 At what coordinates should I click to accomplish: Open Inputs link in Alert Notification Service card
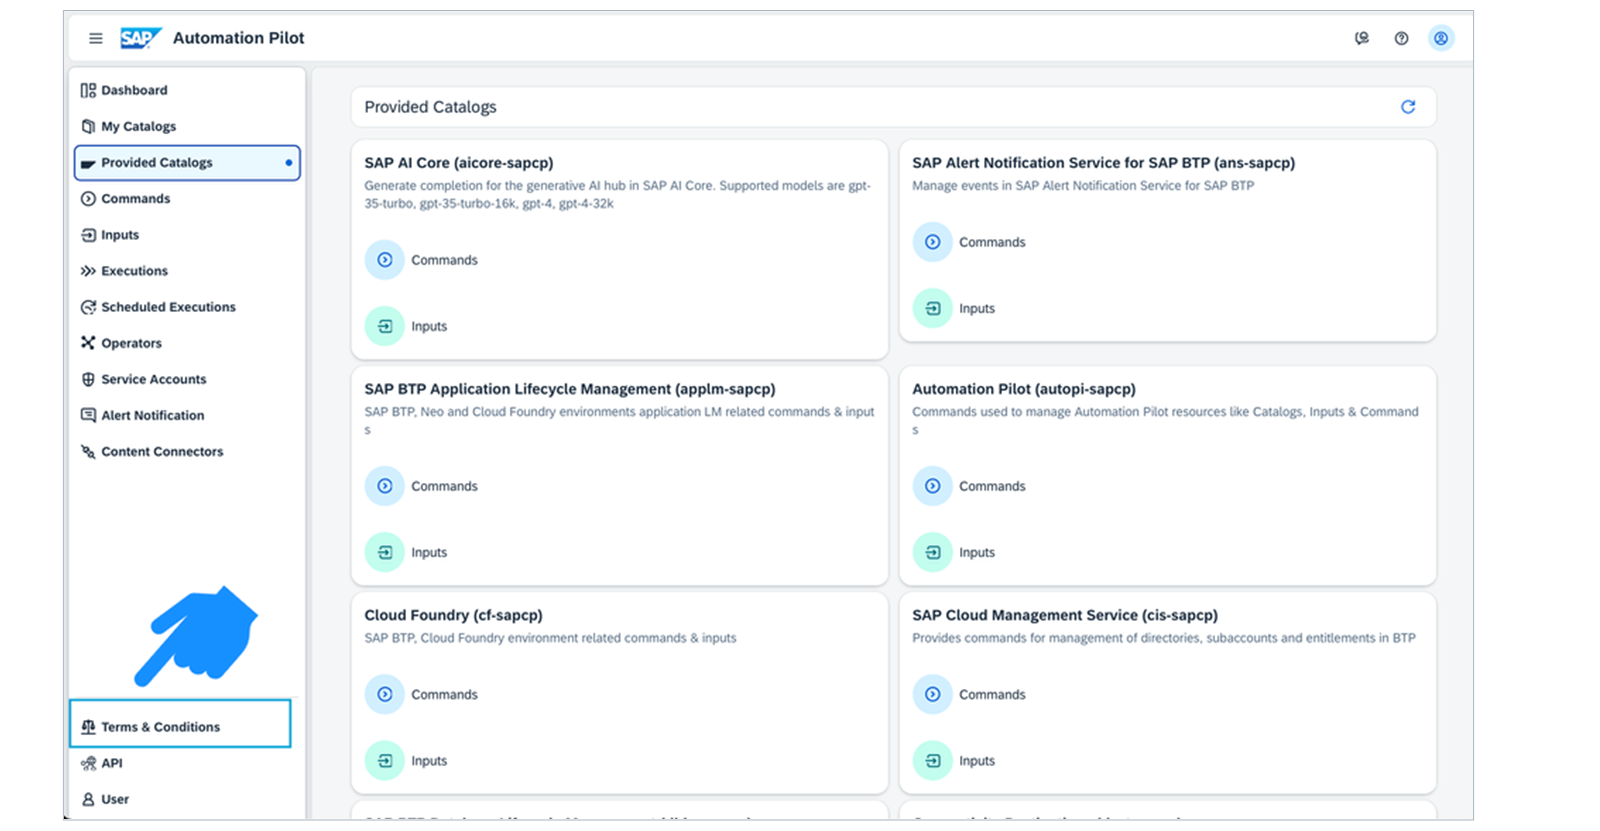977,308
